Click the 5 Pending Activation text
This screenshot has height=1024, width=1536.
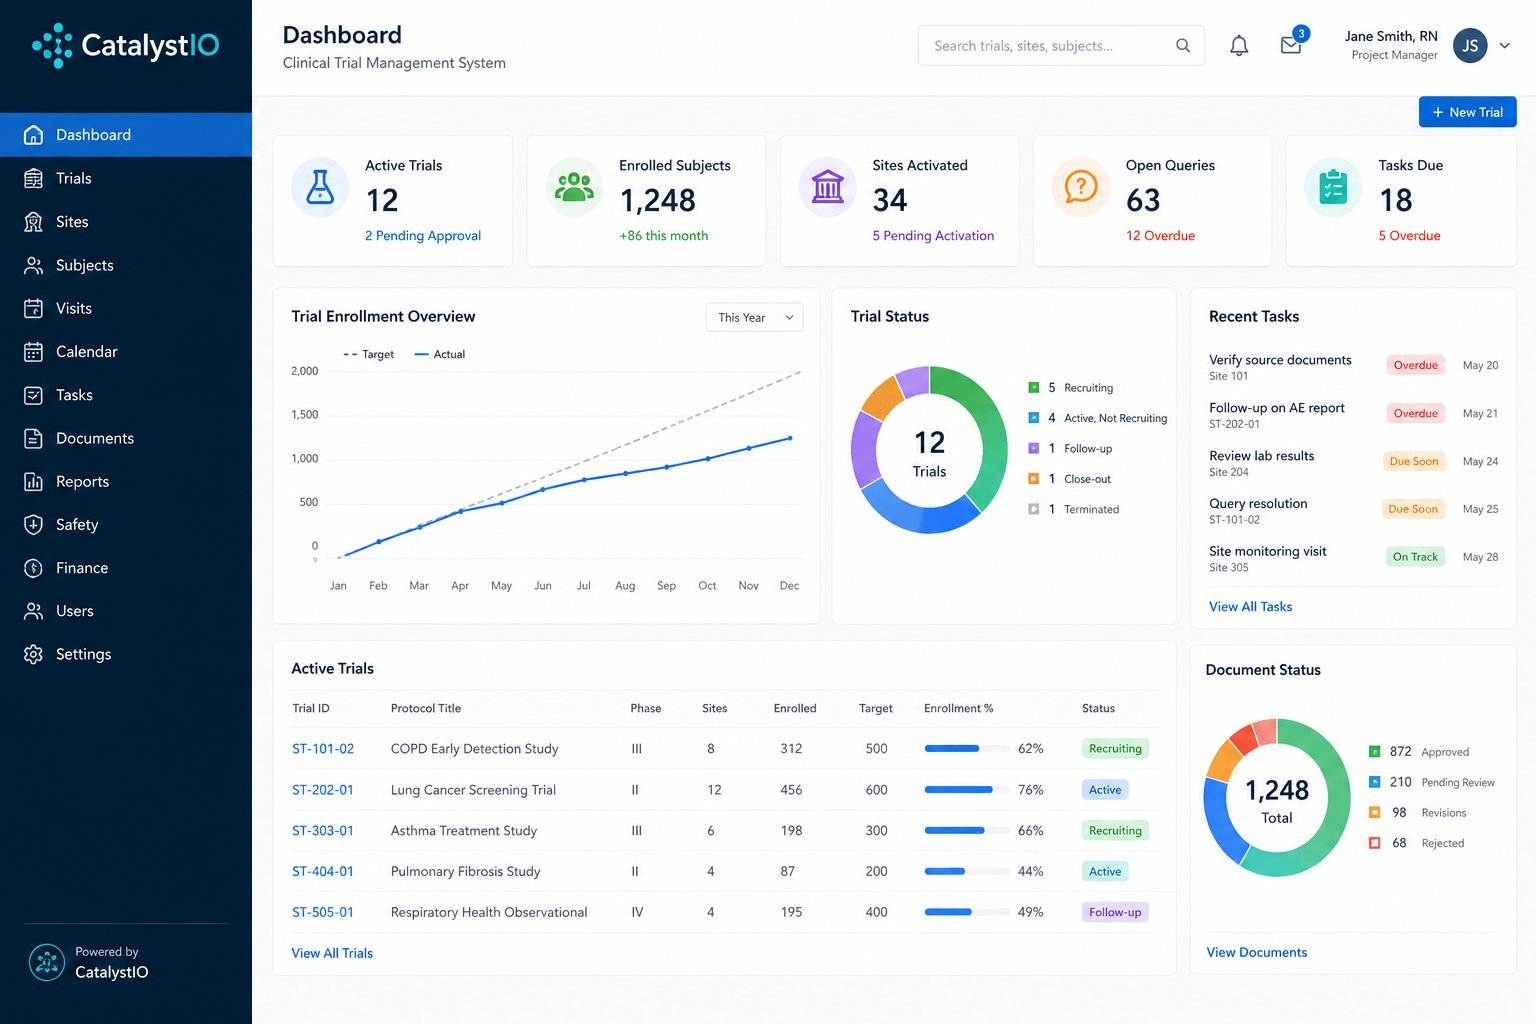pos(933,236)
